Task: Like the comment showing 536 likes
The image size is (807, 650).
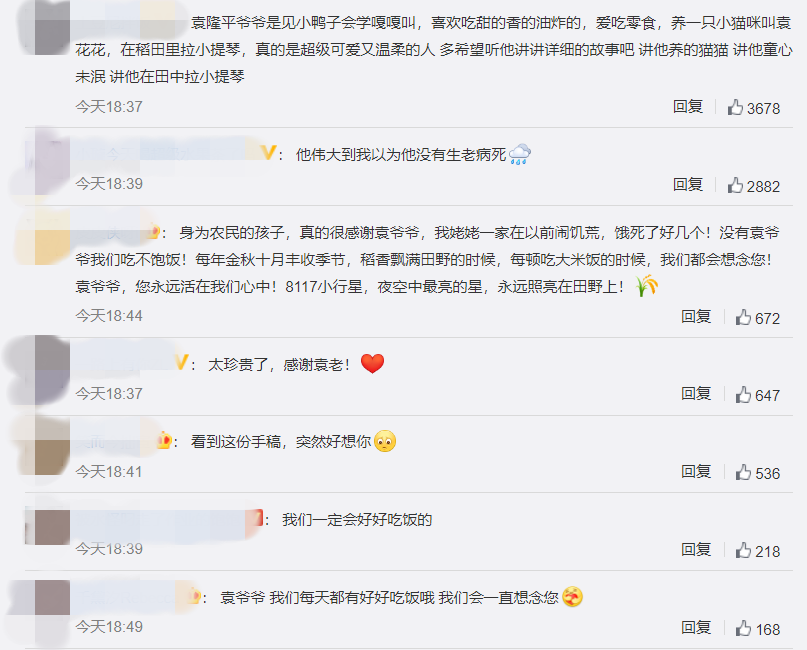Action: tap(743, 472)
